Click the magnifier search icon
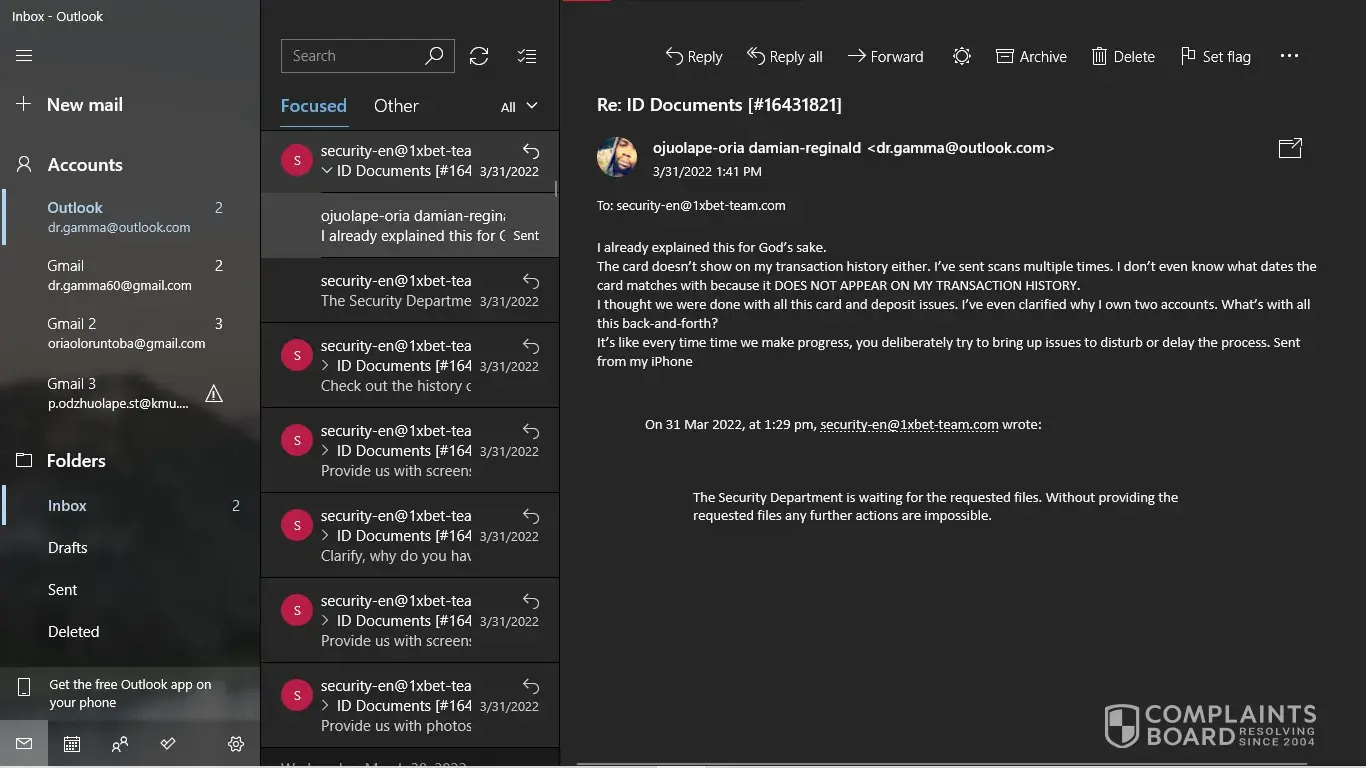Viewport: 1366px width, 768px height. 434,56
